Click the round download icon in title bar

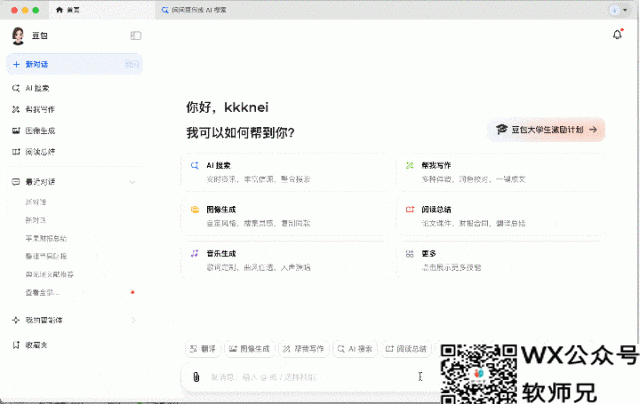614,10
